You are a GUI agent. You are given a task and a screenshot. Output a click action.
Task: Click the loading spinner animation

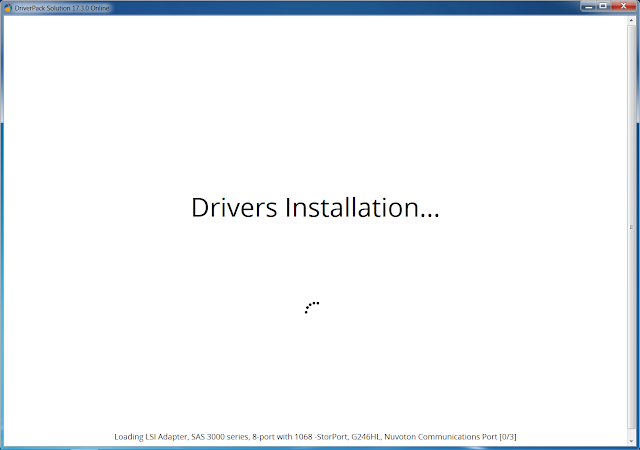tap(312, 307)
